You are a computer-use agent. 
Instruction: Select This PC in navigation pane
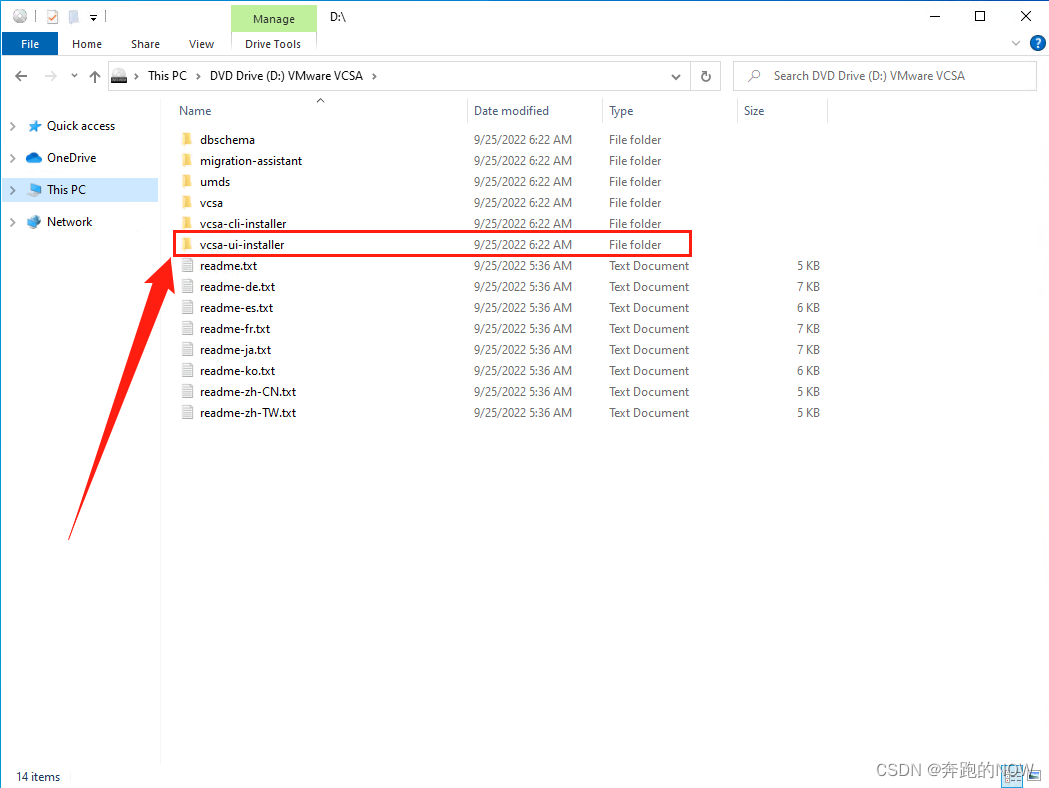pos(80,190)
